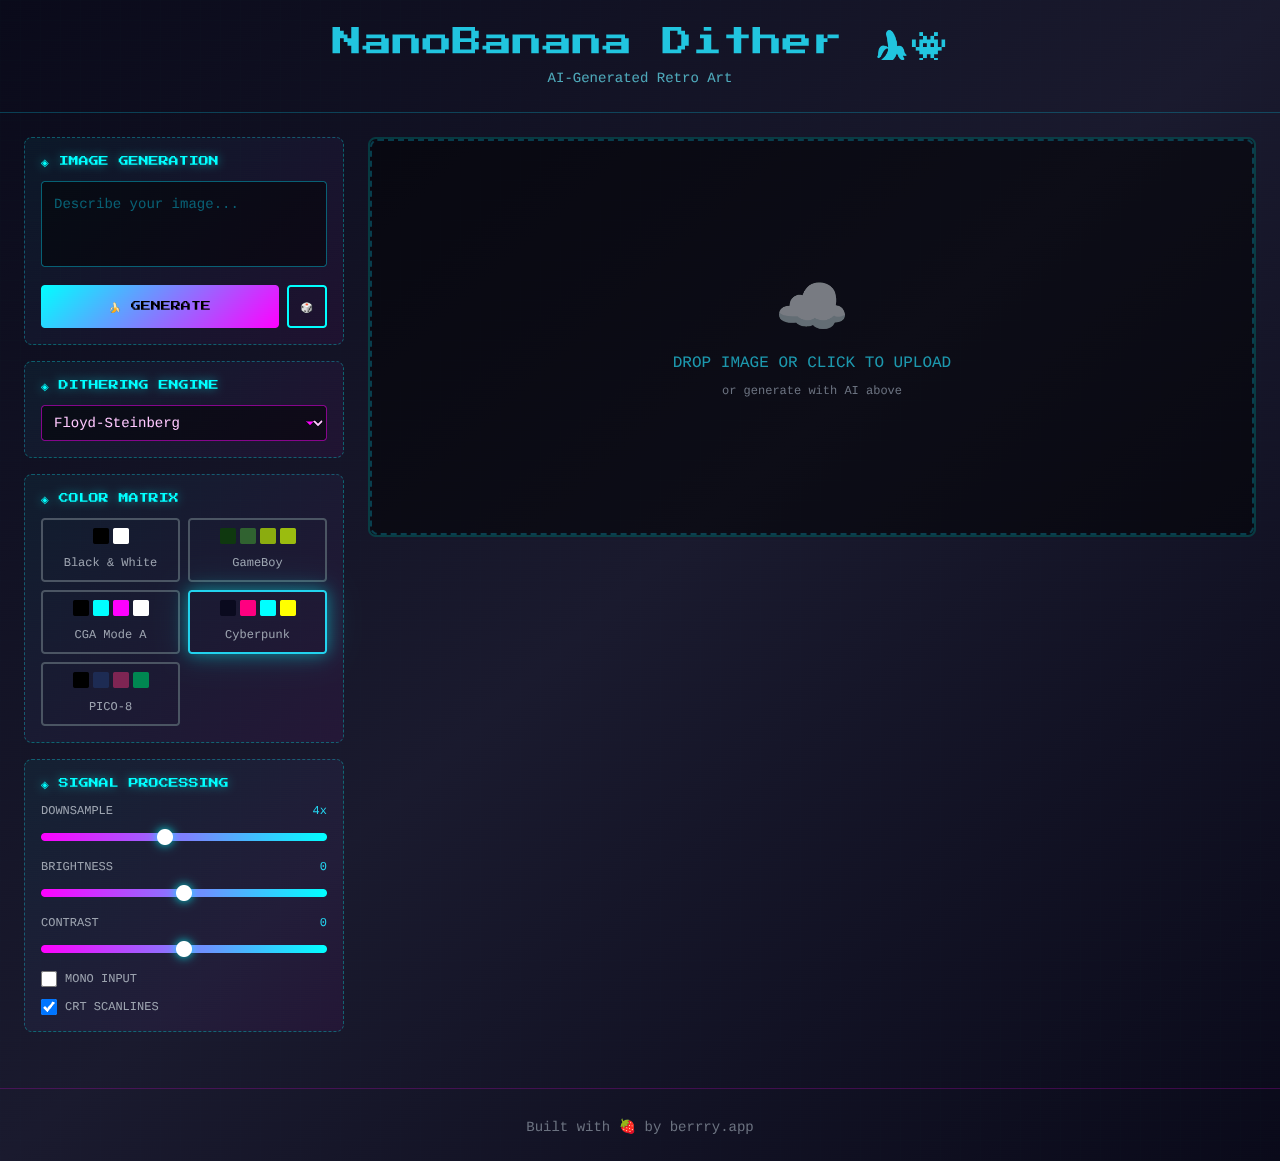
Task: Click the cloud upload icon in the drop zone
Action: tap(811, 305)
